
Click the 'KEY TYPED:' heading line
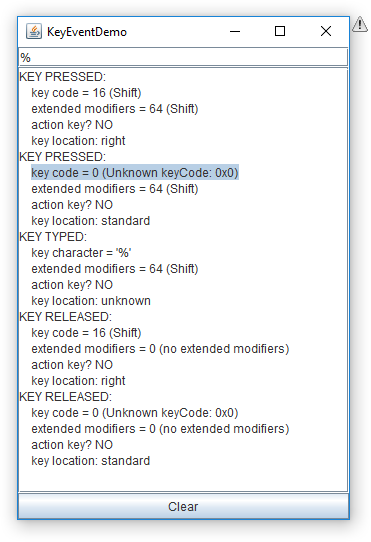tap(53, 237)
